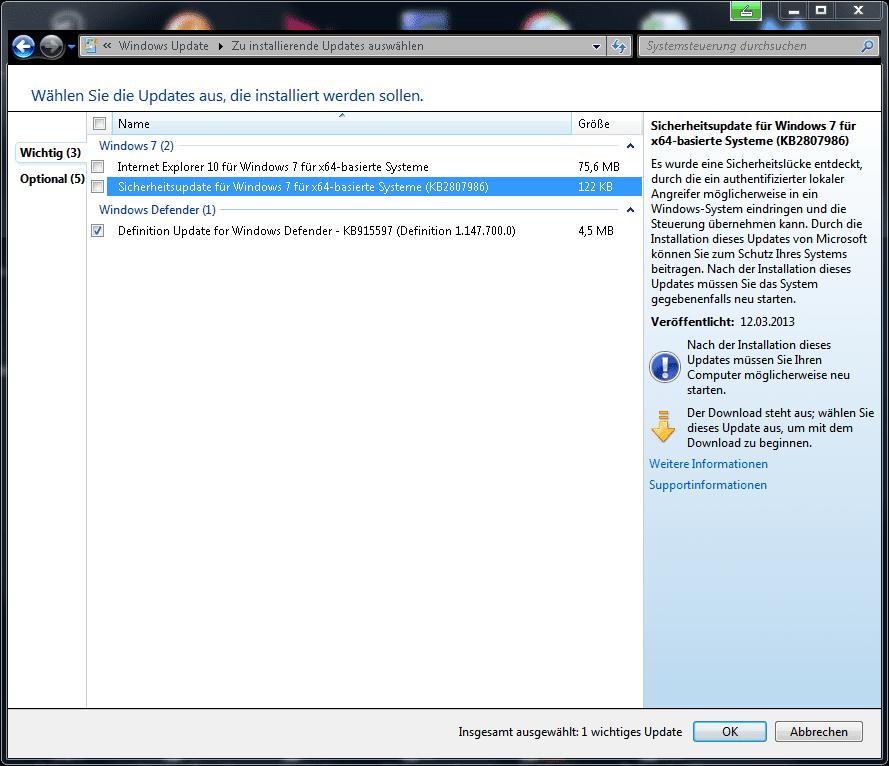Image resolution: width=889 pixels, height=766 pixels.
Task: Click the Control Panel icon in address bar
Action: point(90,45)
